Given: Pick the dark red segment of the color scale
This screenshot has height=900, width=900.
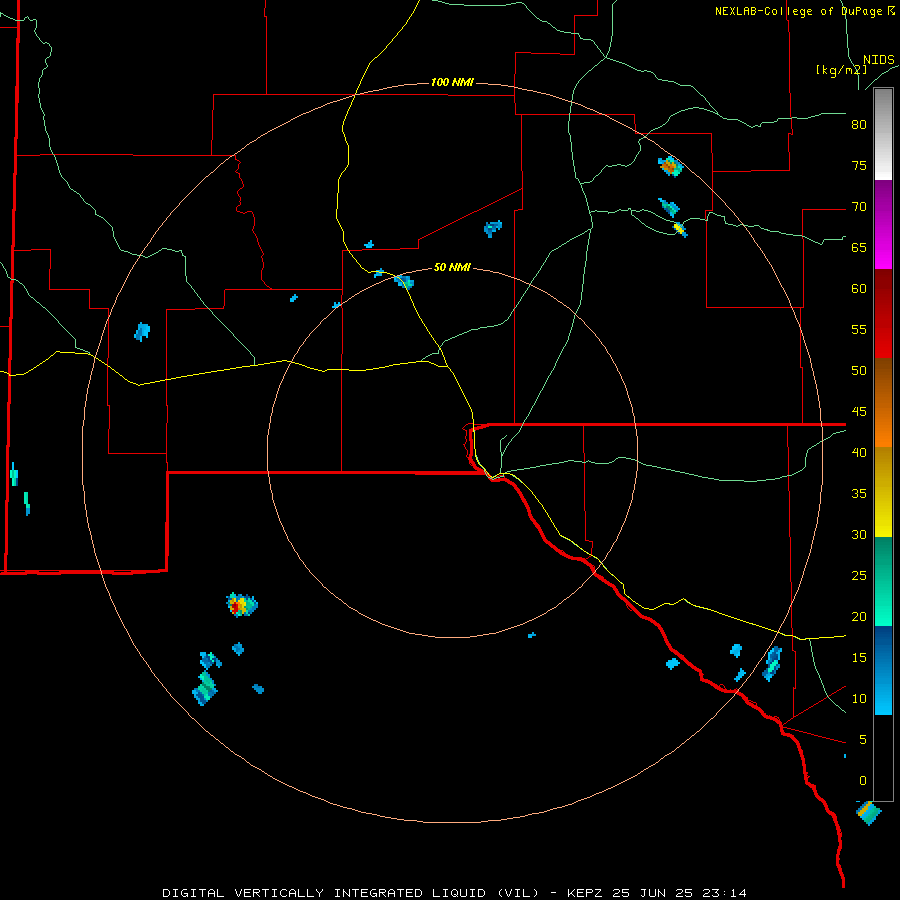Looking at the screenshot, I should [x=883, y=313].
